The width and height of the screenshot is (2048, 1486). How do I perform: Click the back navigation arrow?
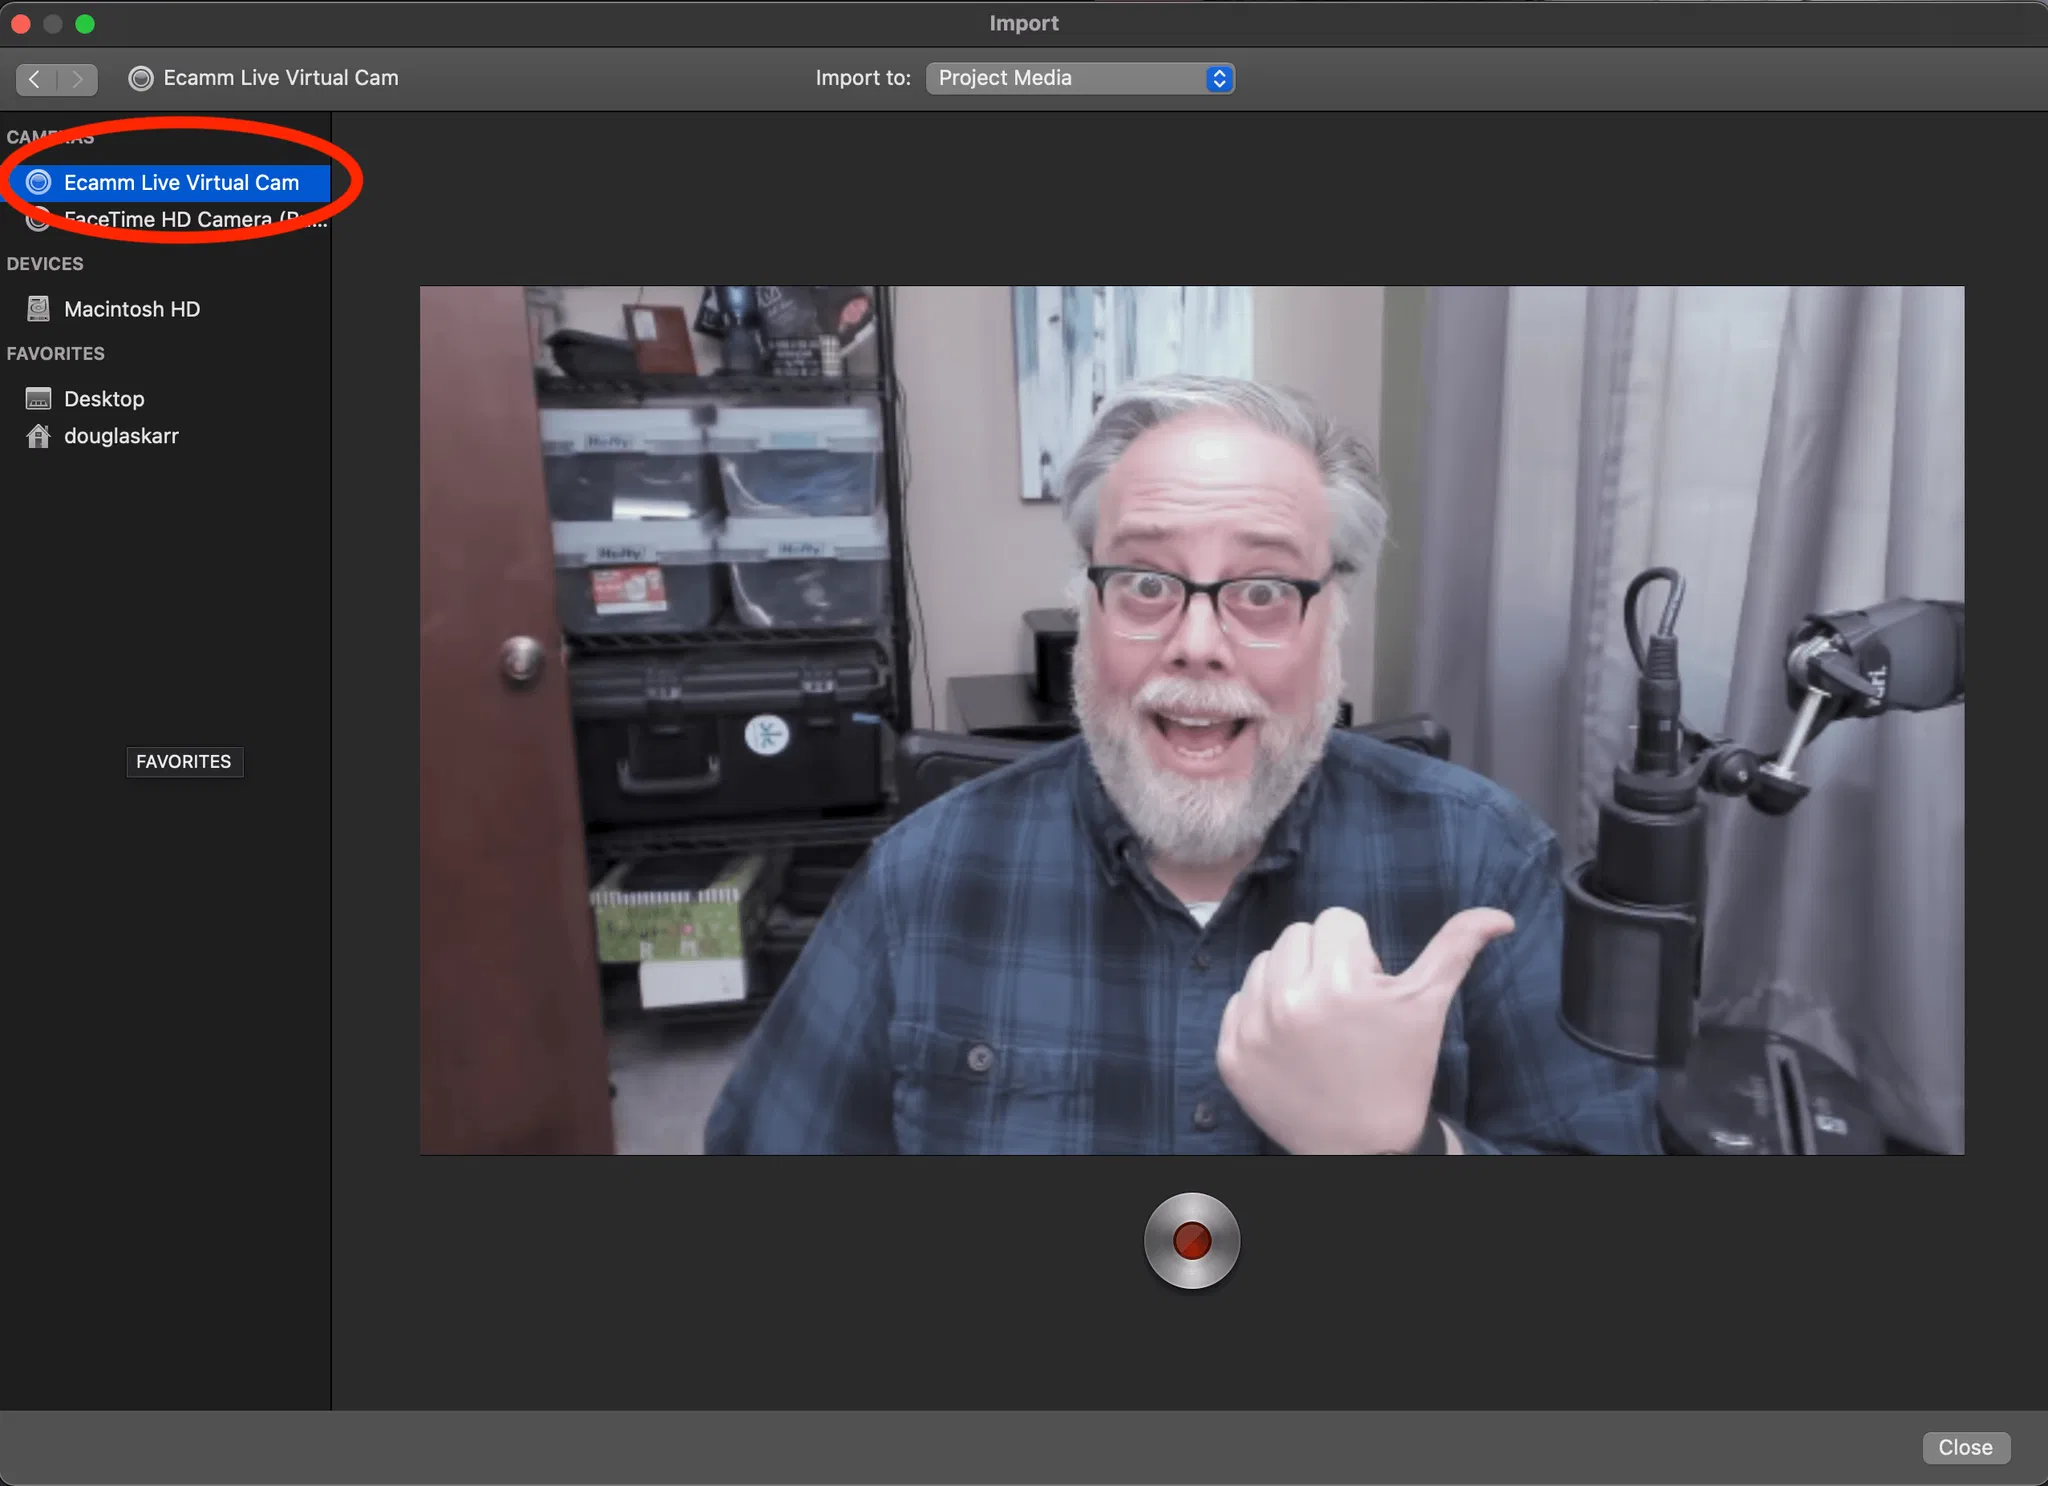[x=36, y=79]
